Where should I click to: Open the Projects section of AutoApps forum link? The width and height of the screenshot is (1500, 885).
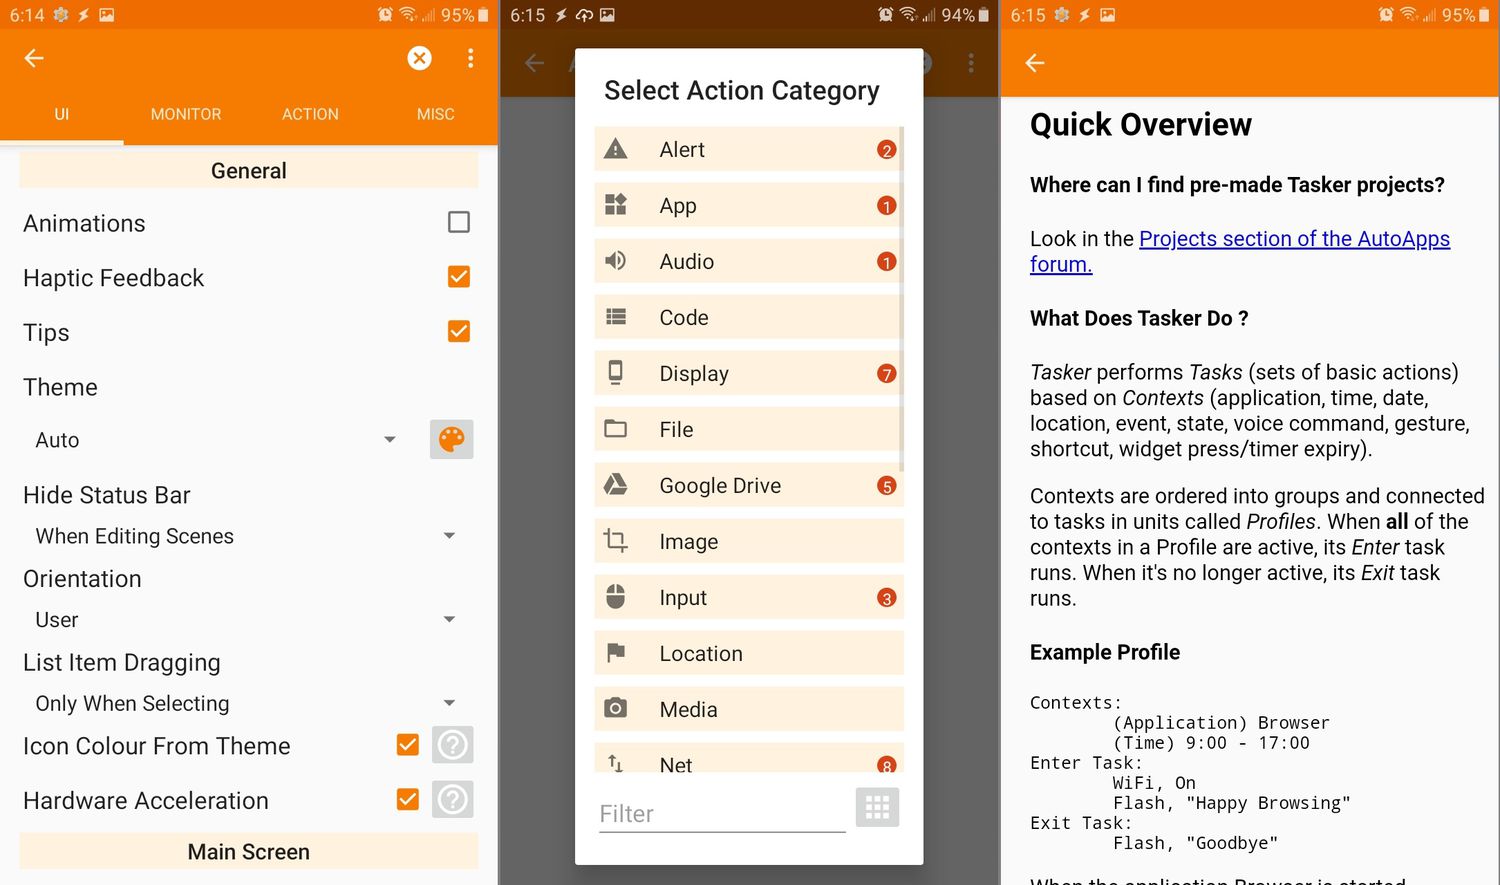(1240, 251)
